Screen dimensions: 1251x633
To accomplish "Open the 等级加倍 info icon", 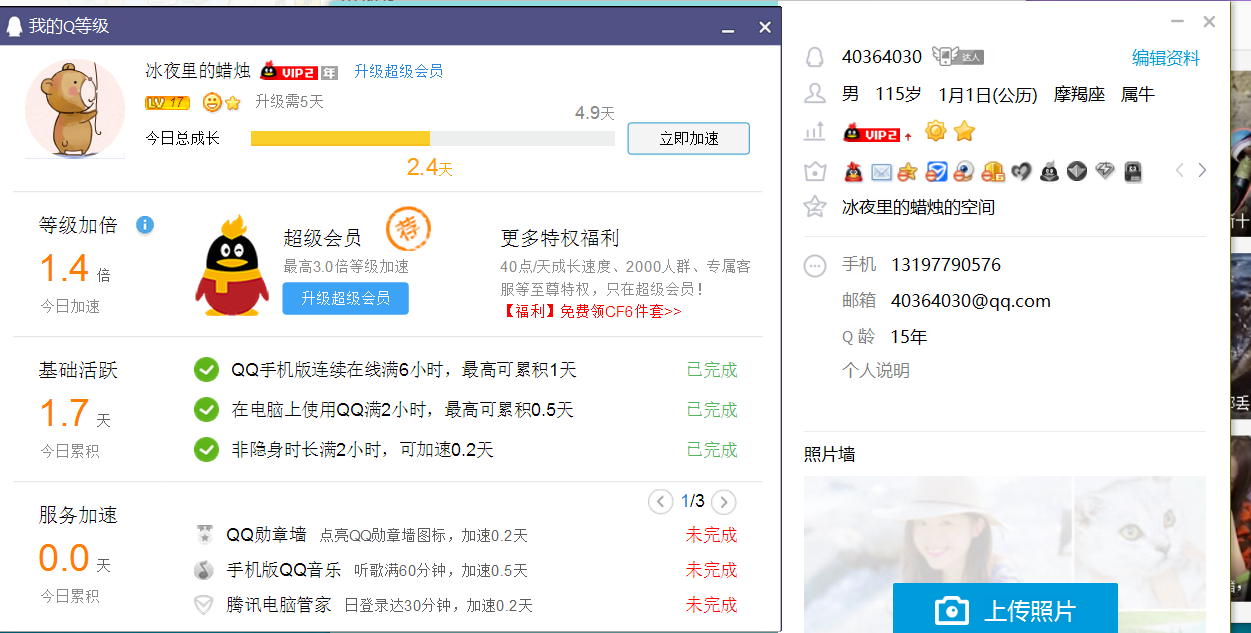I will tap(145, 225).
